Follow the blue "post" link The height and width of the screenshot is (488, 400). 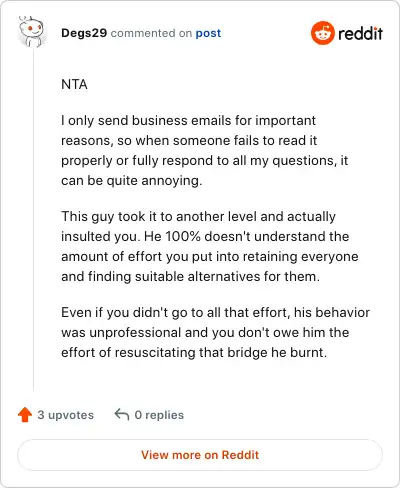[x=208, y=33]
